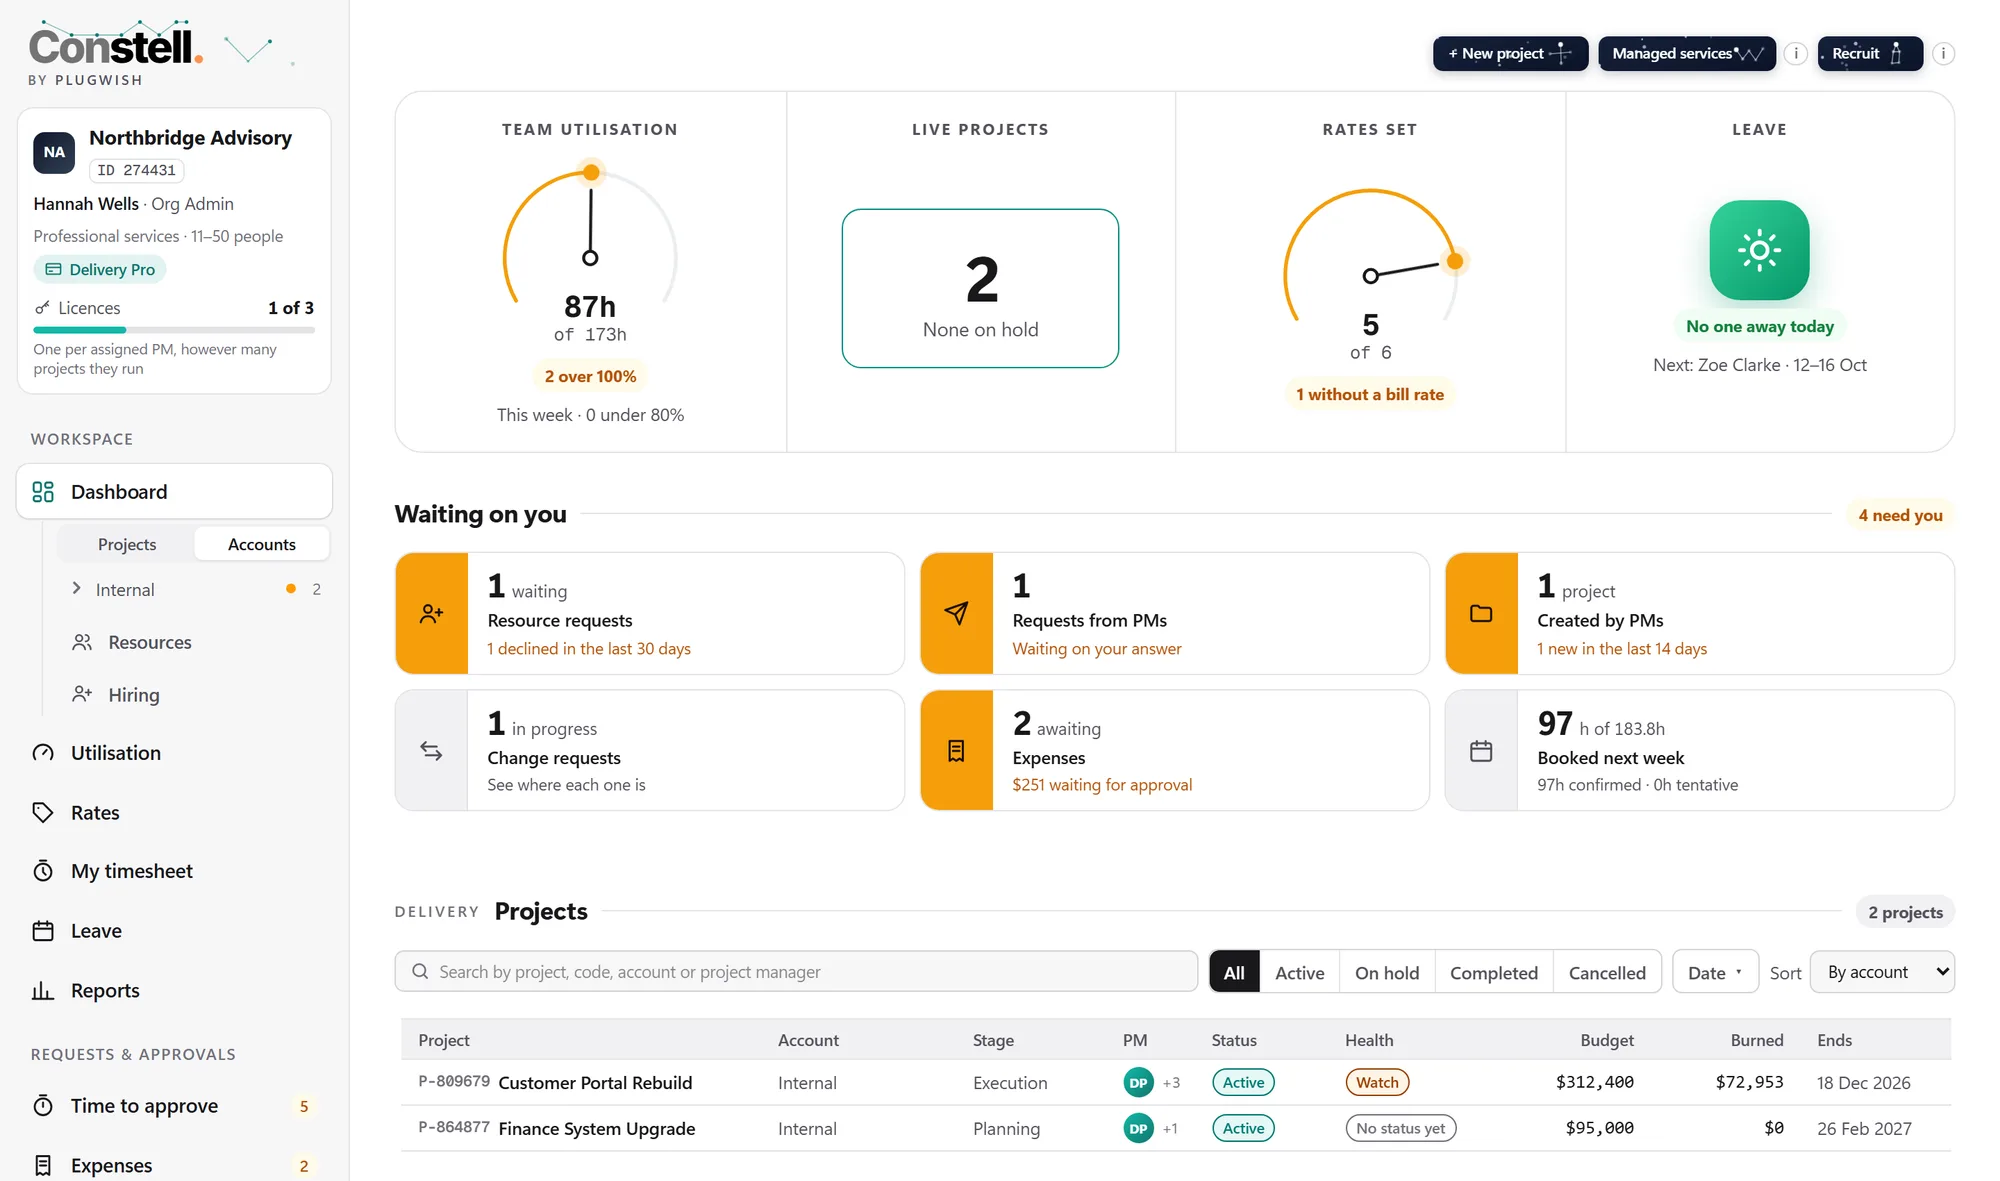Click the Dashboard grid icon
The width and height of the screenshot is (2000, 1181).
(x=43, y=492)
